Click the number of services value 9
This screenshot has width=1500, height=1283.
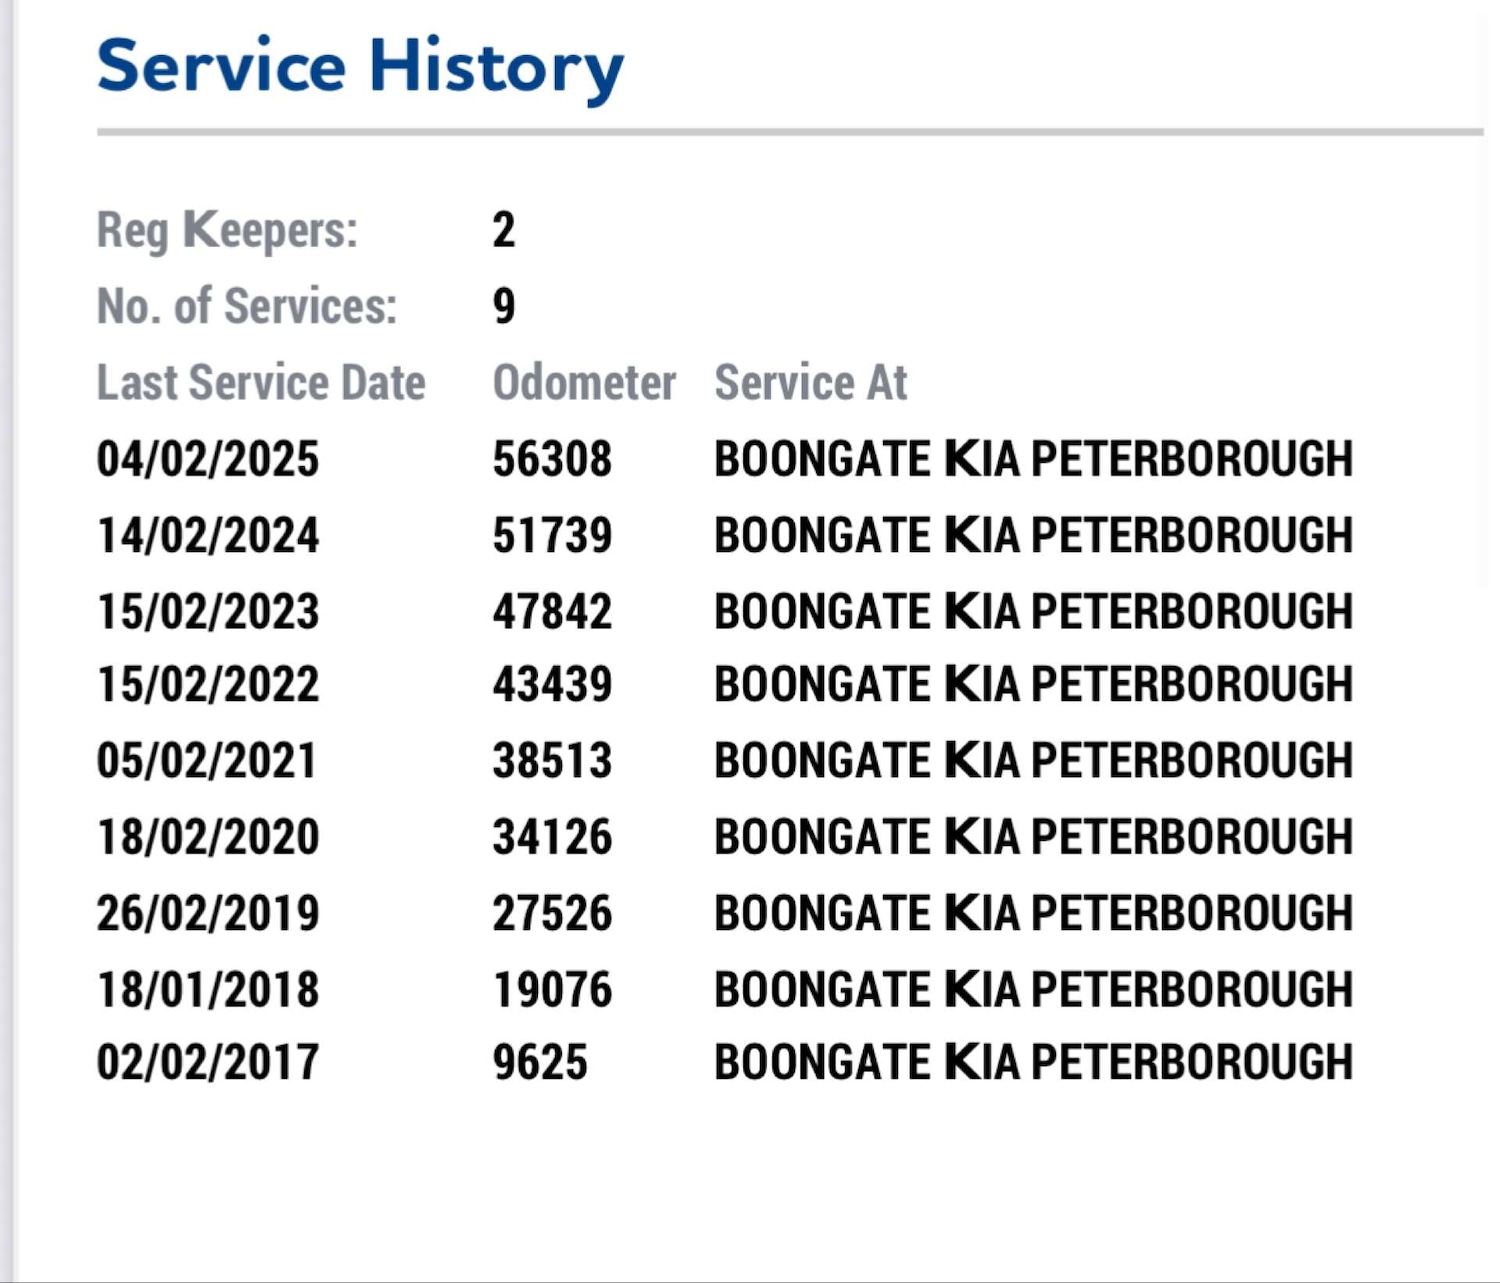(504, 306)
